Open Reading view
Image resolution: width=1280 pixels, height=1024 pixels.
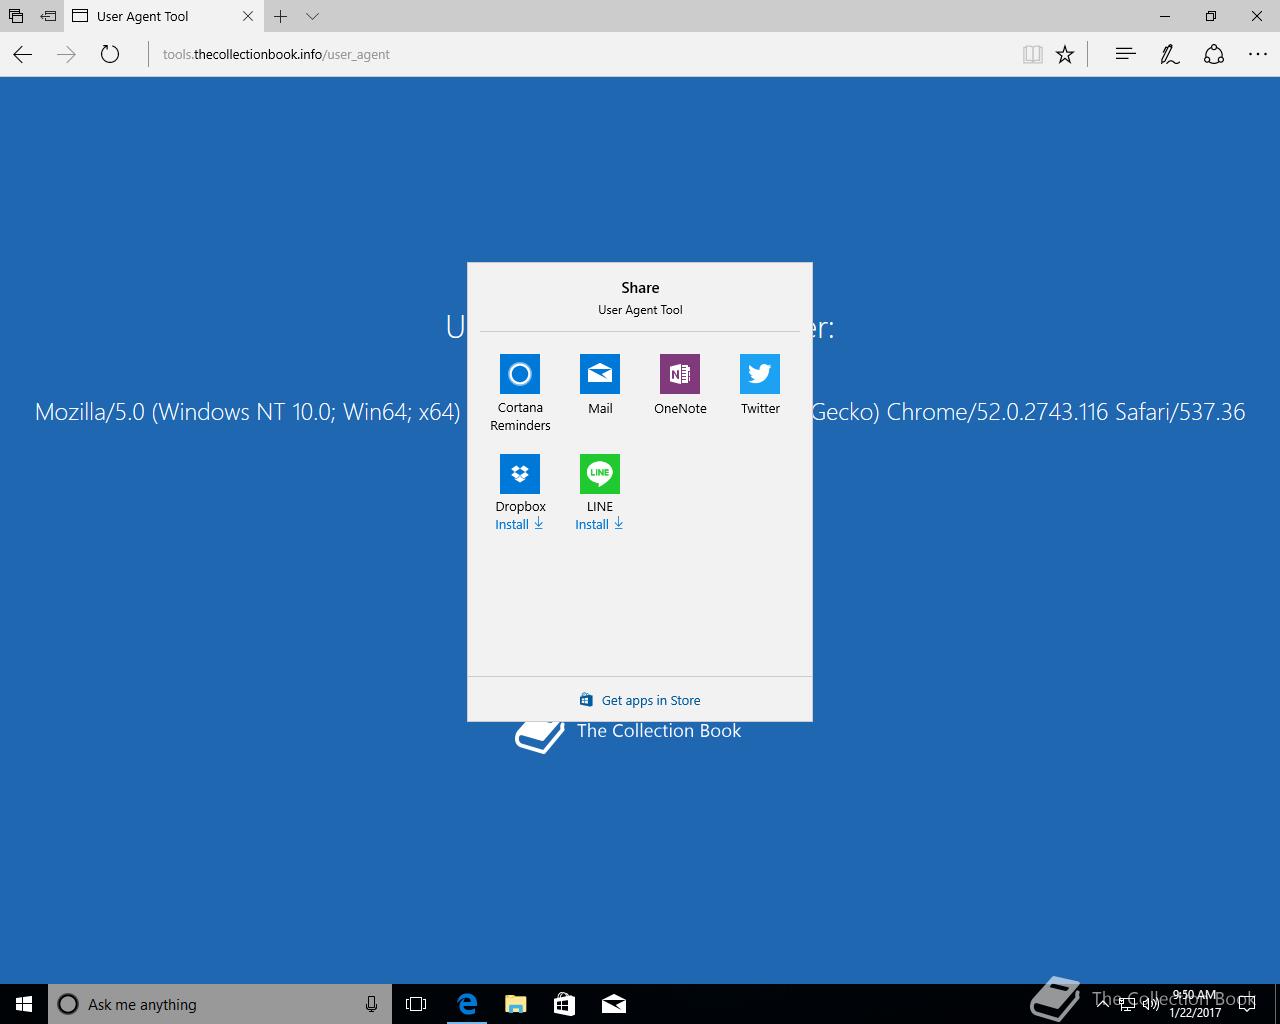[1033, 54]
